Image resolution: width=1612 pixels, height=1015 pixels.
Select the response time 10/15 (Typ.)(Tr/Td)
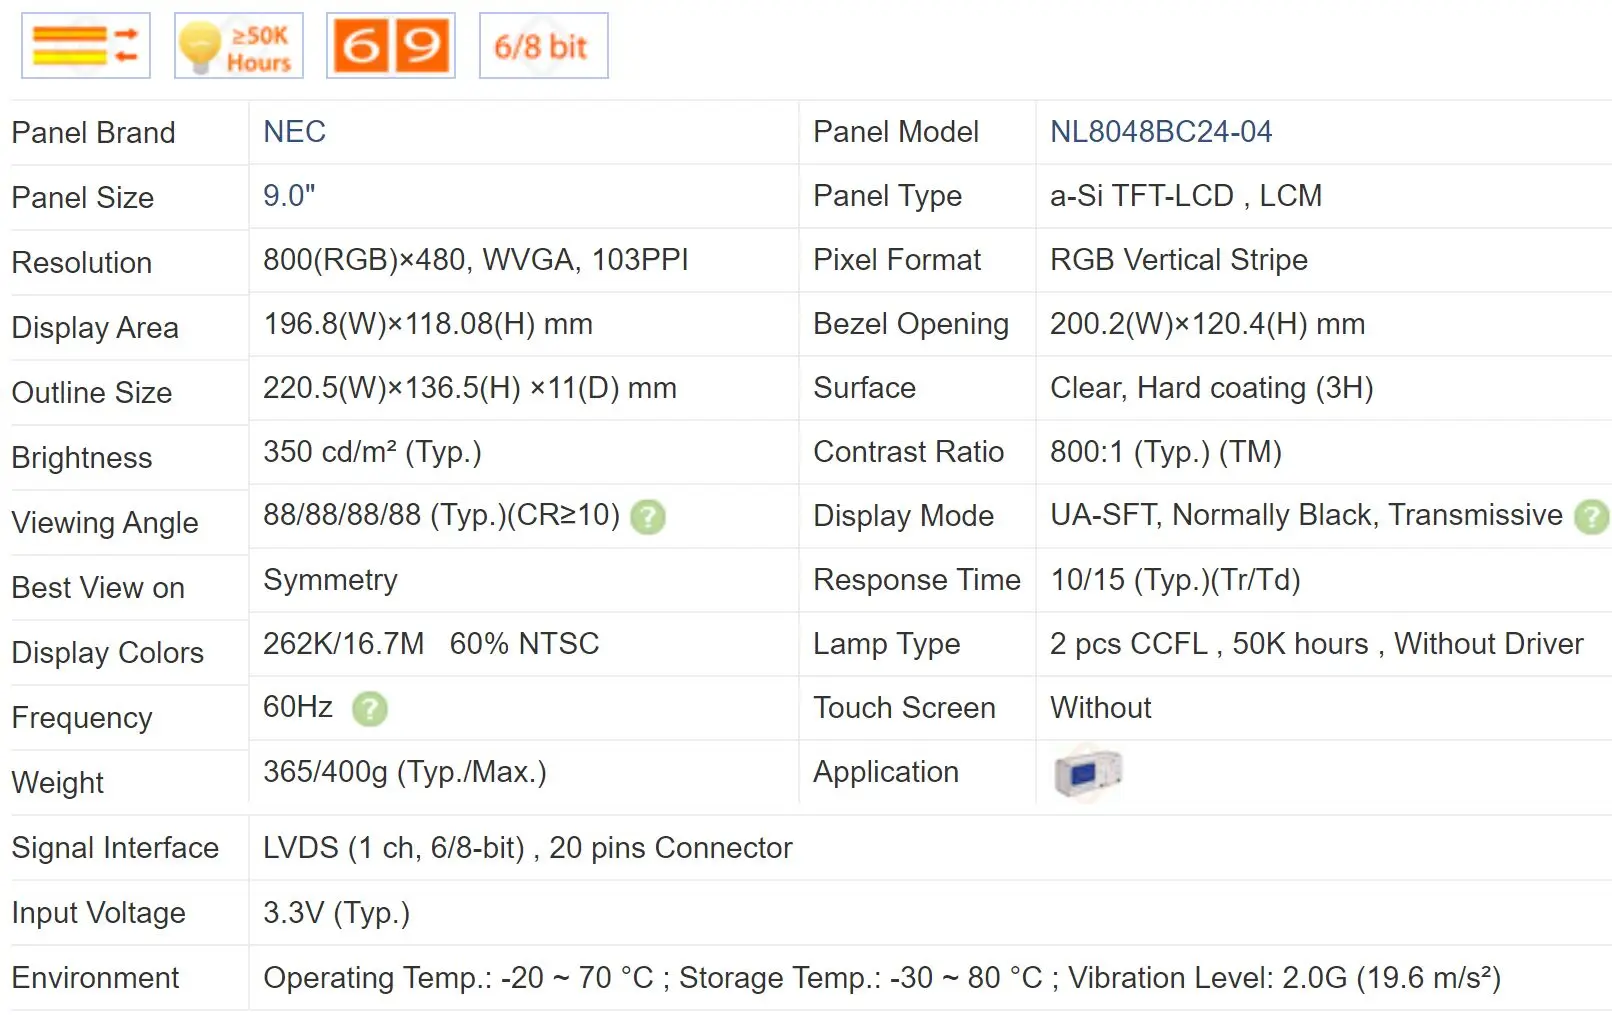[1175, 580]
